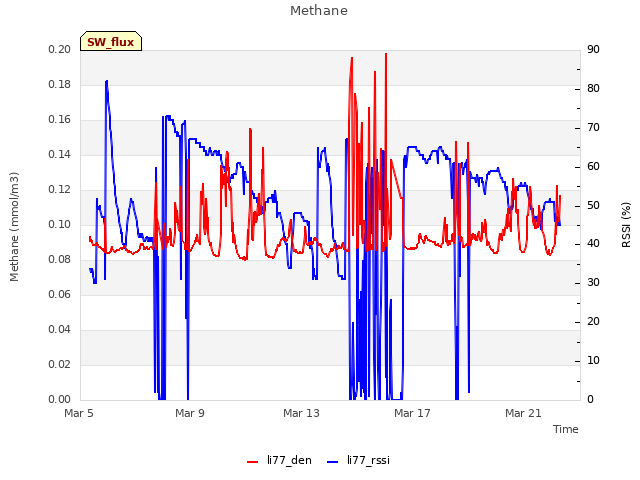Screen dimensions: 640x480
Task: Click the 90 RSSI axis value
Action: [x=593, y=49]
